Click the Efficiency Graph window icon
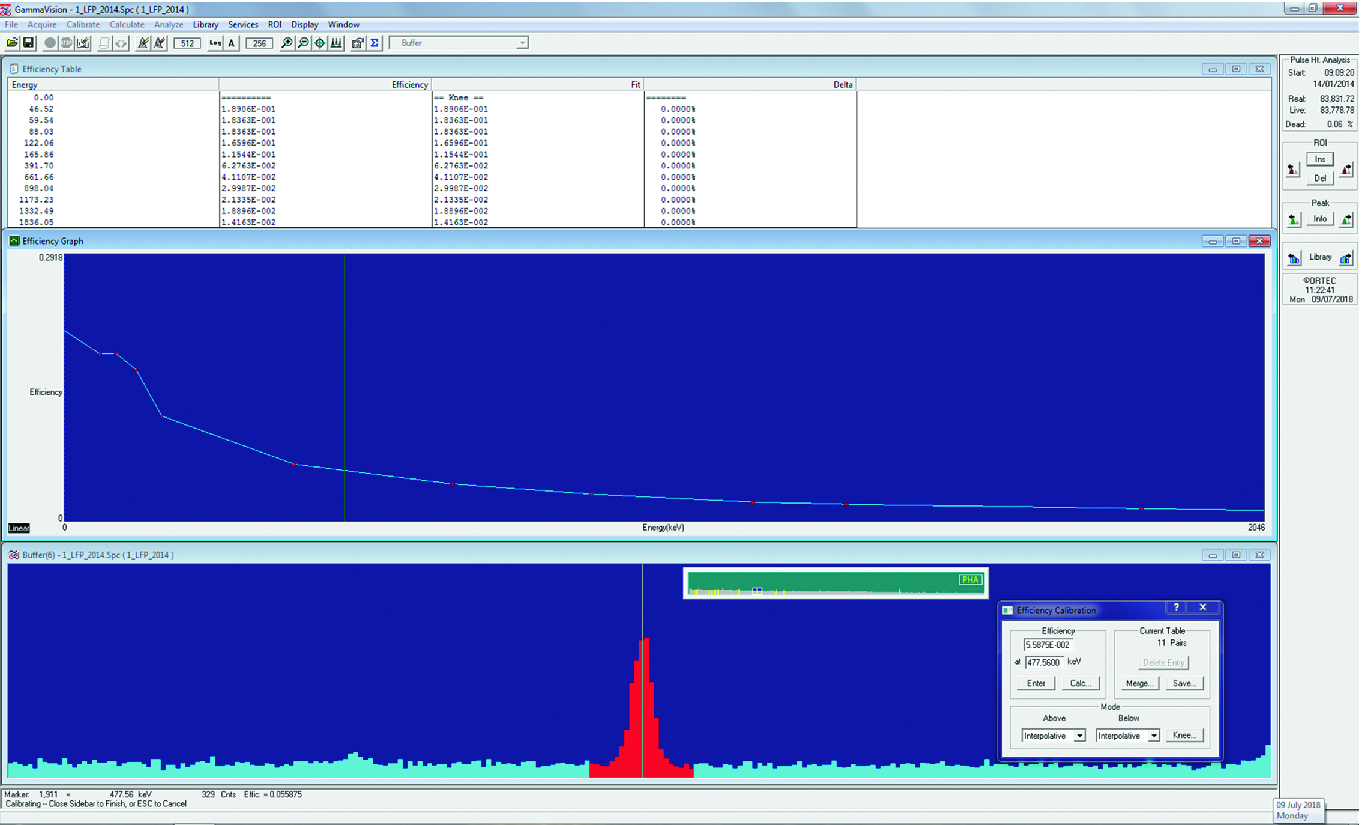 pos(14,241)
